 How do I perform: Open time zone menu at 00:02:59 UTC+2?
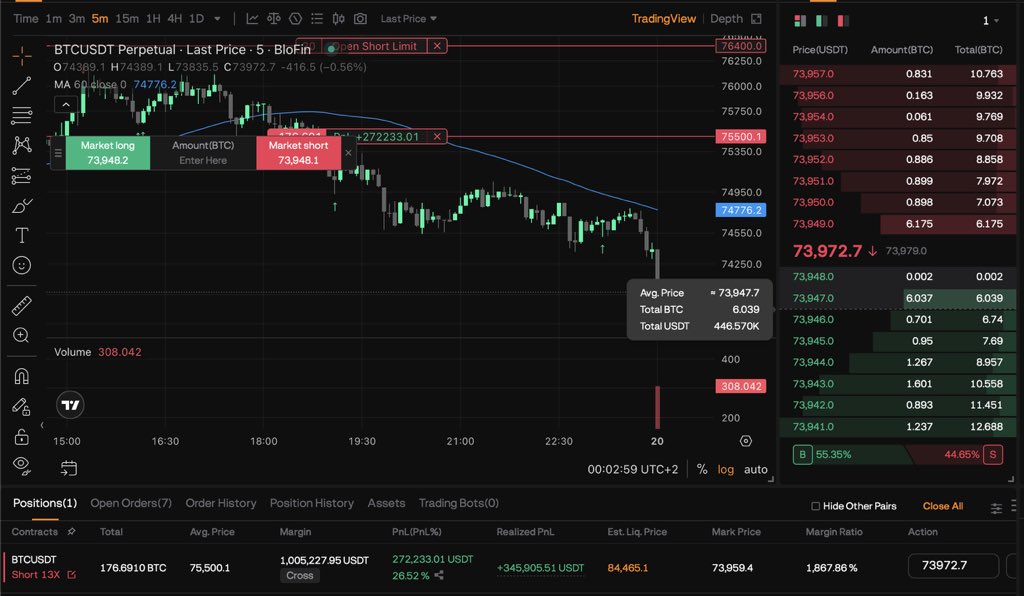(x=632, y=469)
